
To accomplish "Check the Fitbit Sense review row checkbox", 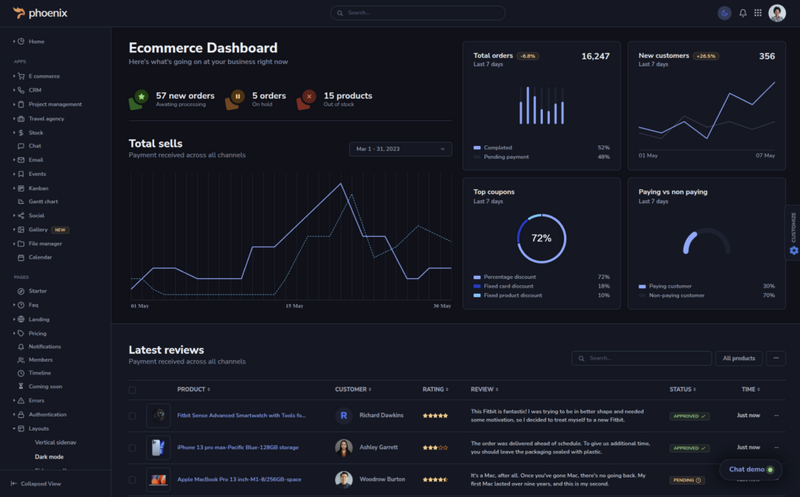I will click(132, 415).
